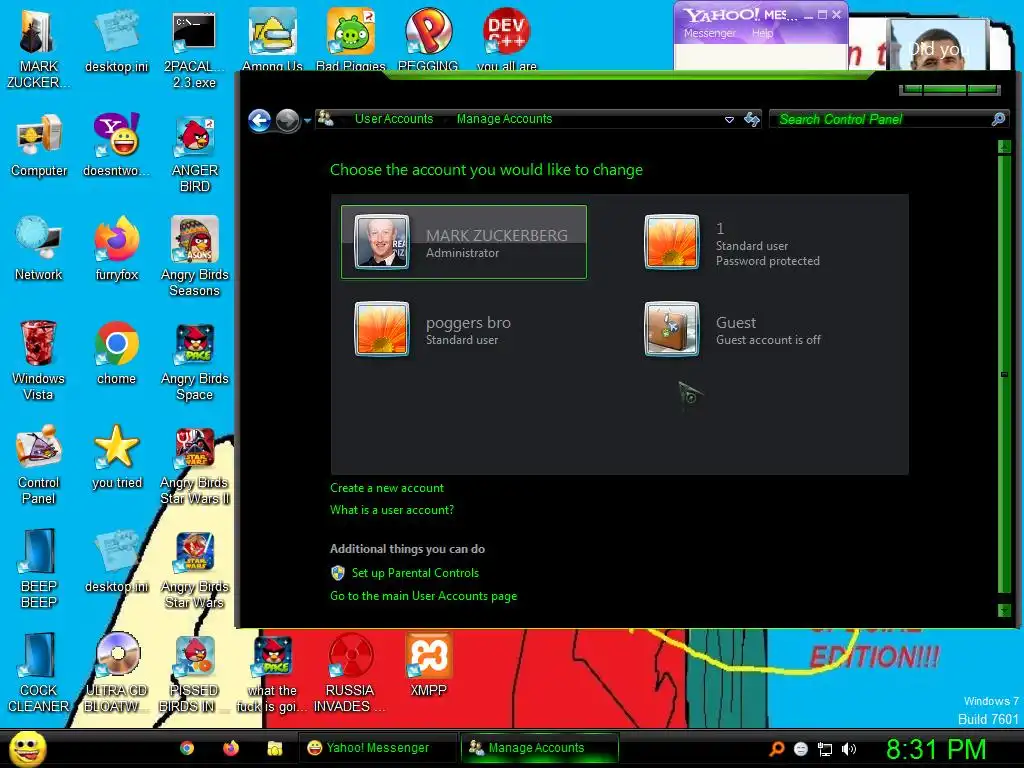Select the 2PACAL 2.3.exe desktop icon

point(194,49)
